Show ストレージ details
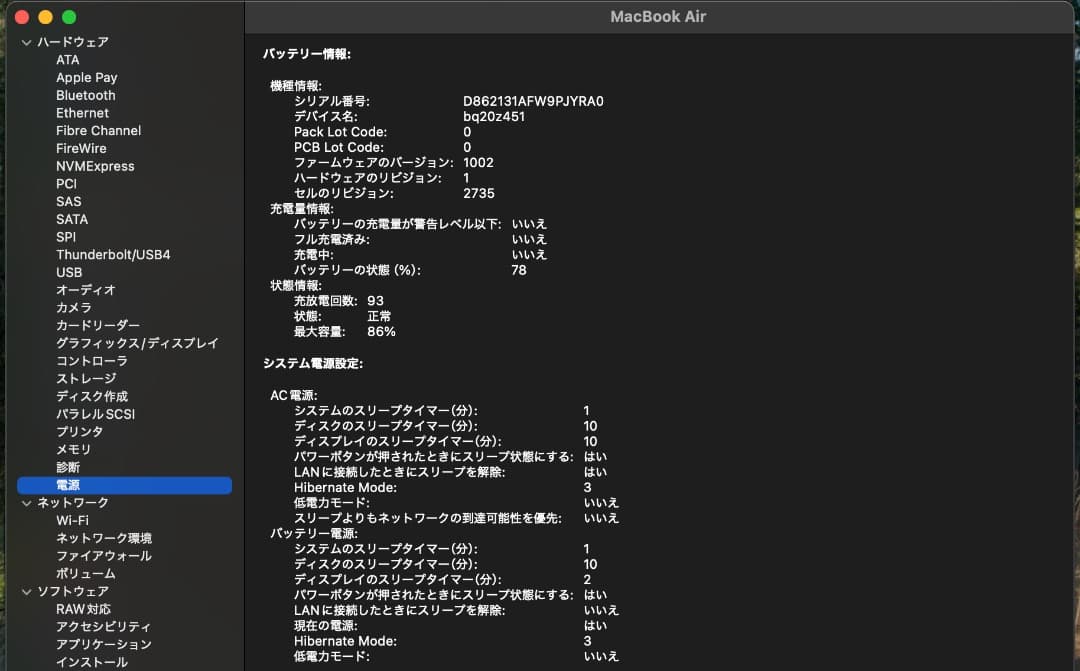 (x=83, y=378)
